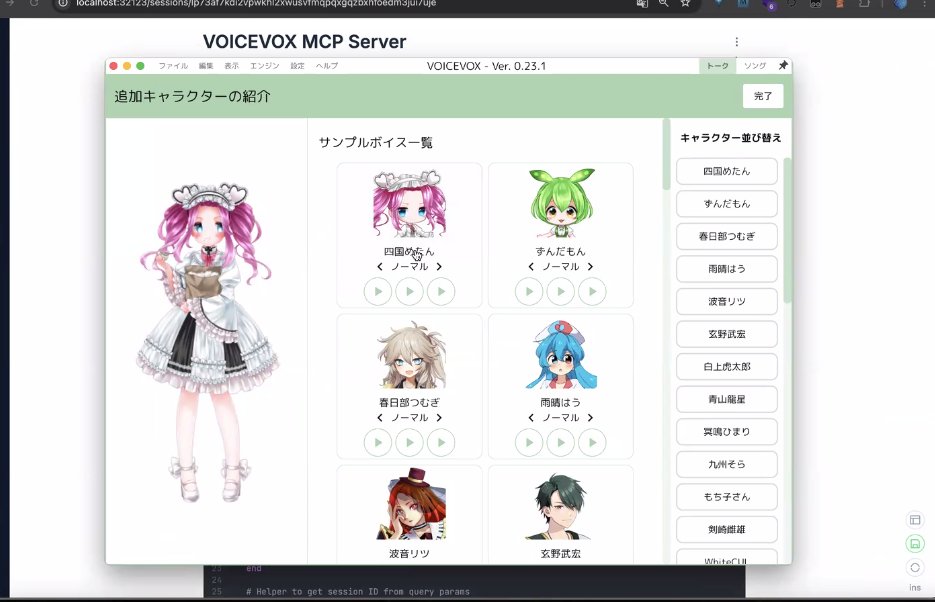Select 白上虎太郎 in the reorder list
Screen dimensions: 935x602
pos(726,367)
